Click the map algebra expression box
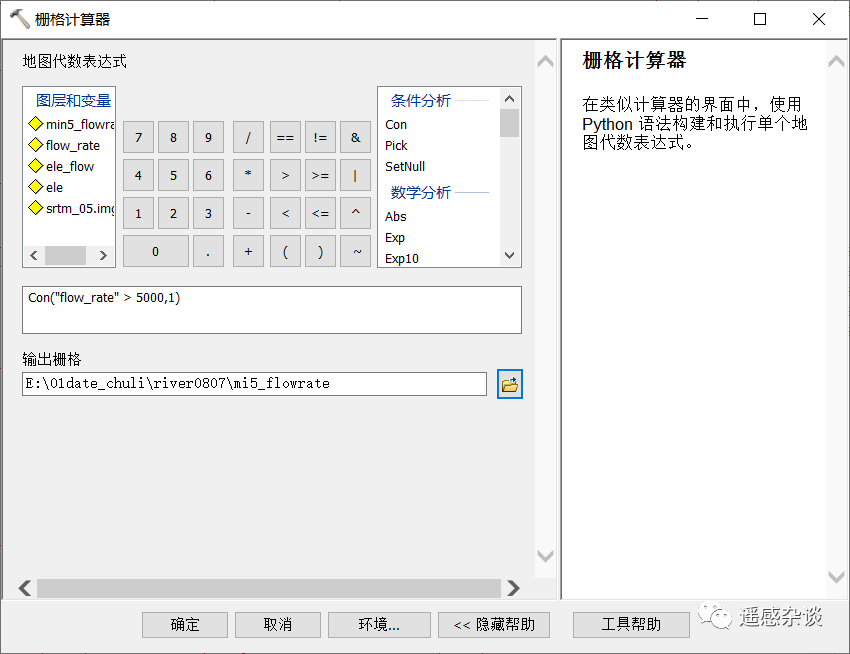The width and height of the screenshot is (850, 654). click(272, 310)
